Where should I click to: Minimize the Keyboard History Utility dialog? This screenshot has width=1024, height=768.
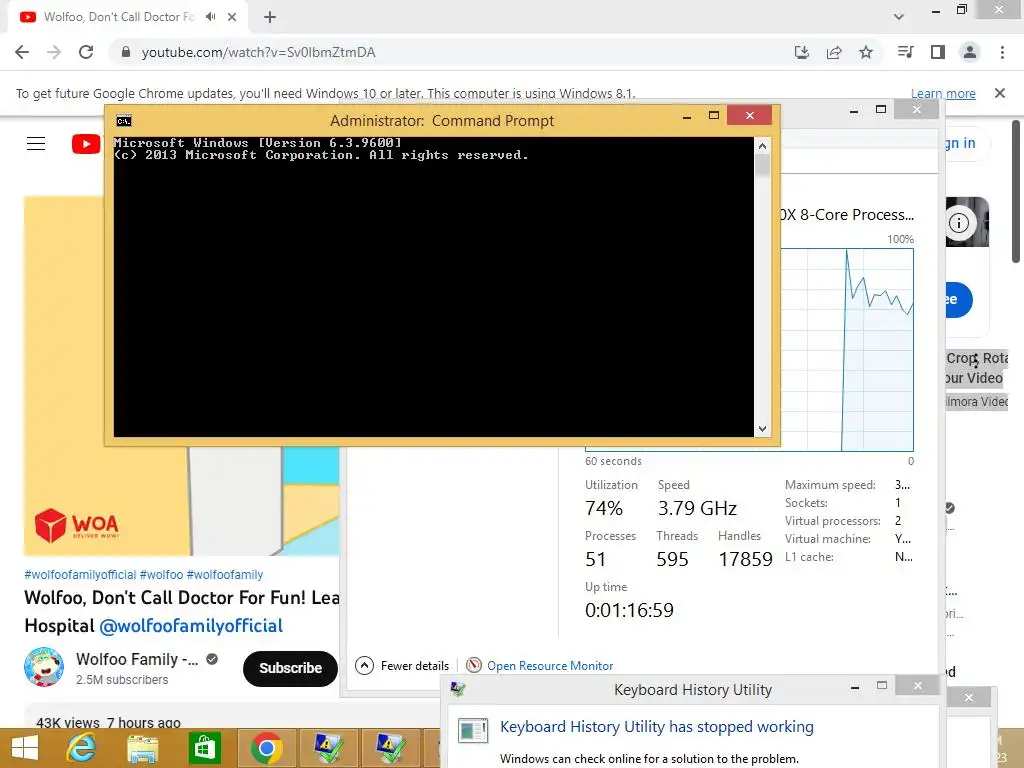855,686
